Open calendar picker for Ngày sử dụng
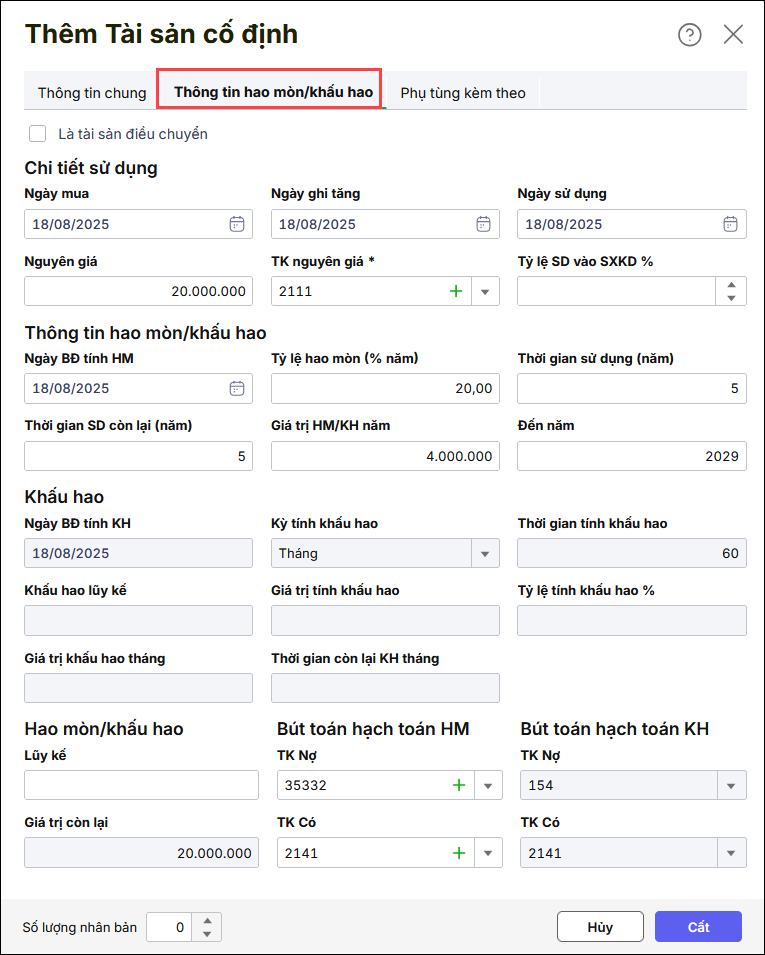This screenshot has width=765, height=955. [731, 224]
